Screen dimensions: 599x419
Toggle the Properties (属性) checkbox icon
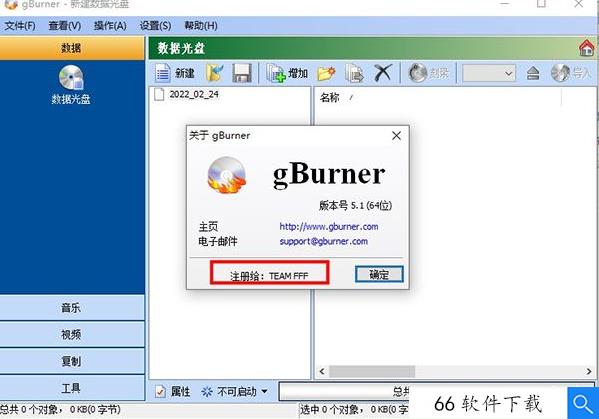click(x=160, y=391)
